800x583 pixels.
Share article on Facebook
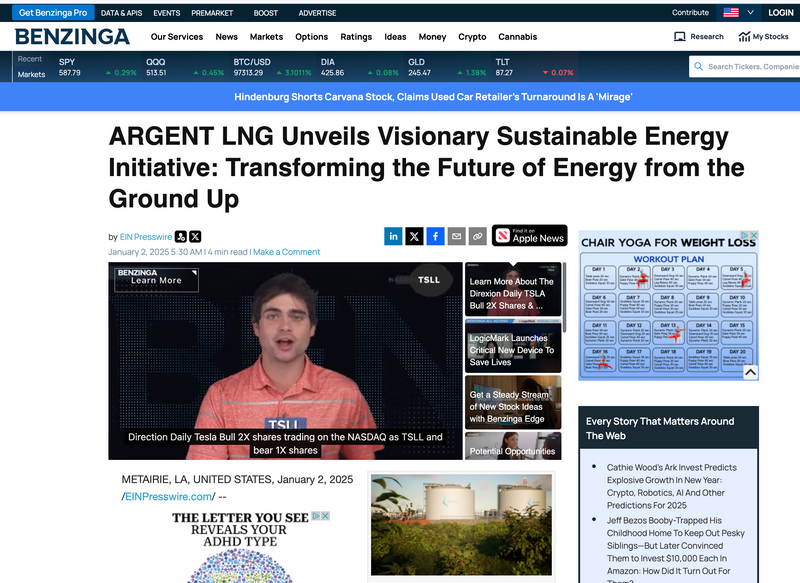(x=436, y=236)
